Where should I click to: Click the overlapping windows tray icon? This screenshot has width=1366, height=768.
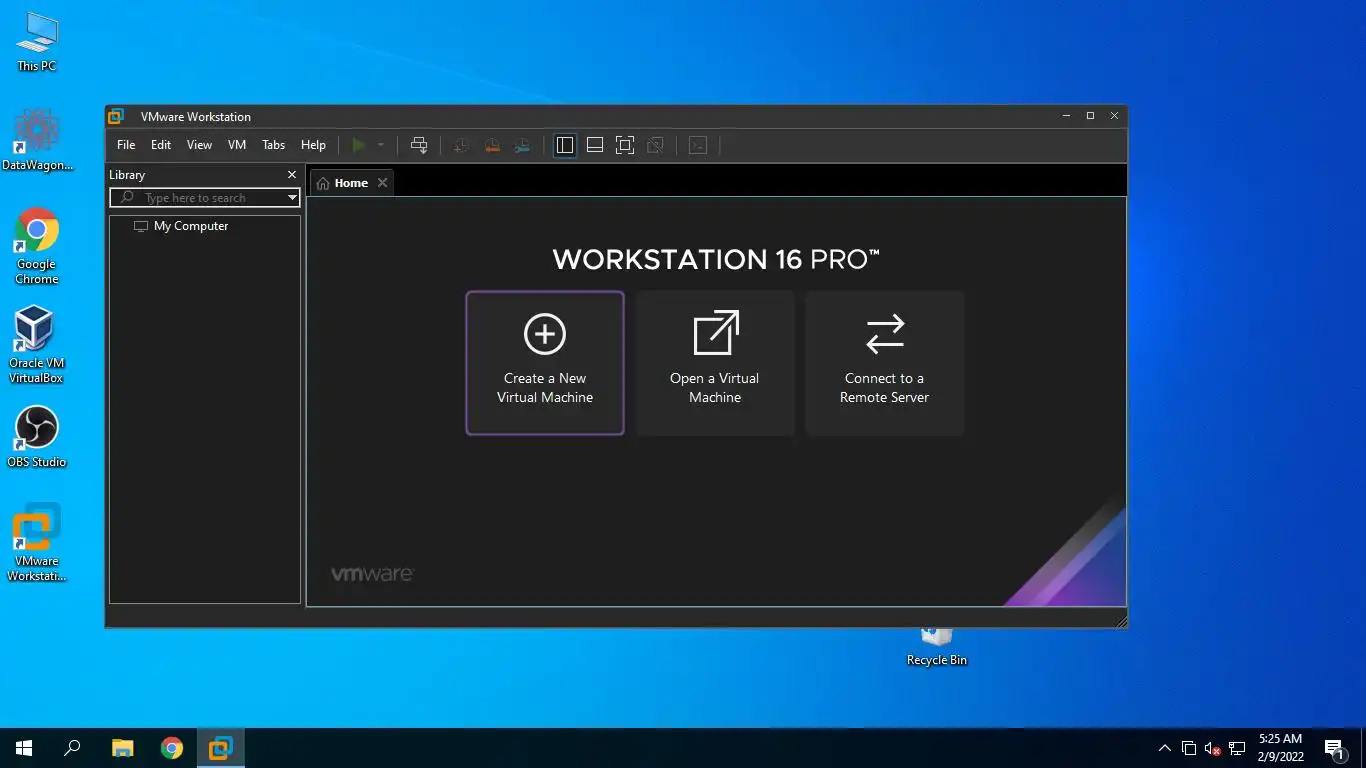tap(1189, 748)
